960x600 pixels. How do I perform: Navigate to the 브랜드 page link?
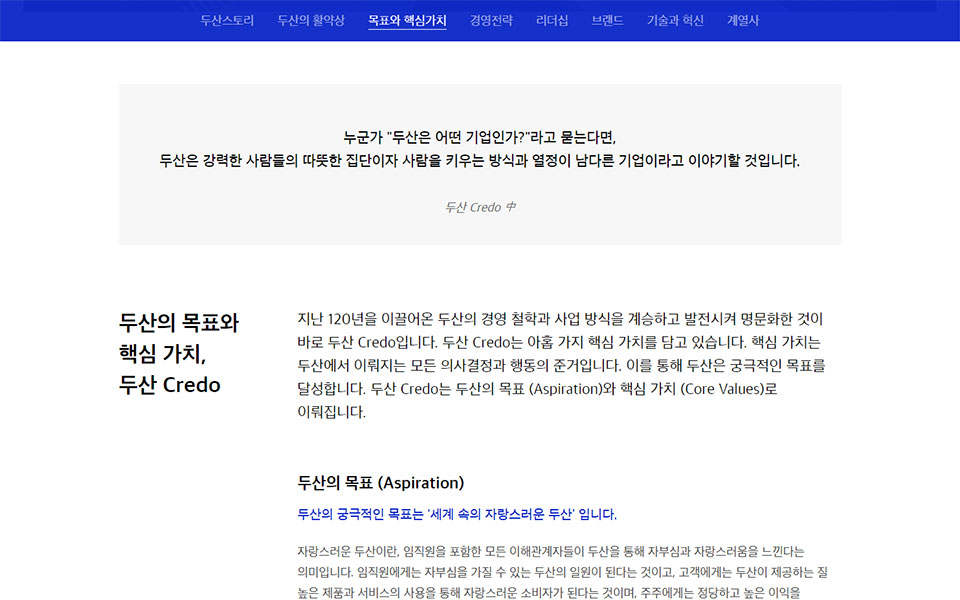point(607,20)
